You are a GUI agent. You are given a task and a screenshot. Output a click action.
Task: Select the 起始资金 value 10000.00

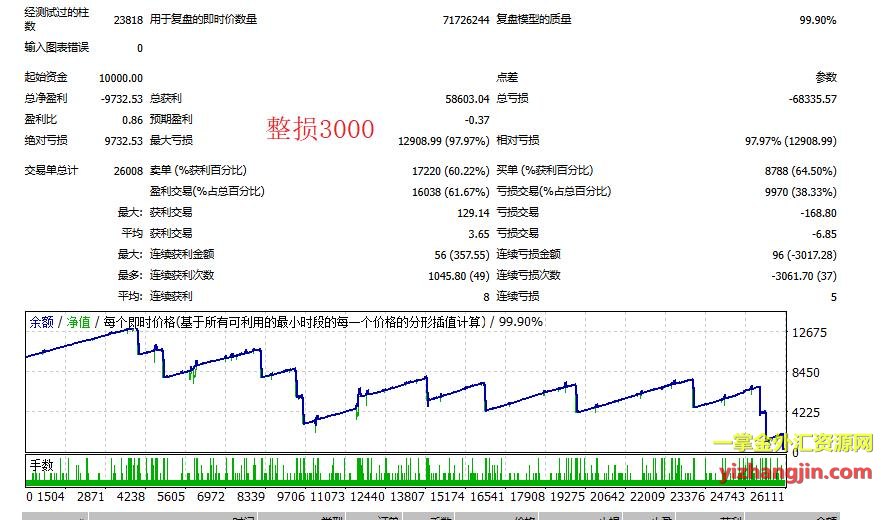[x=121, y=78]
